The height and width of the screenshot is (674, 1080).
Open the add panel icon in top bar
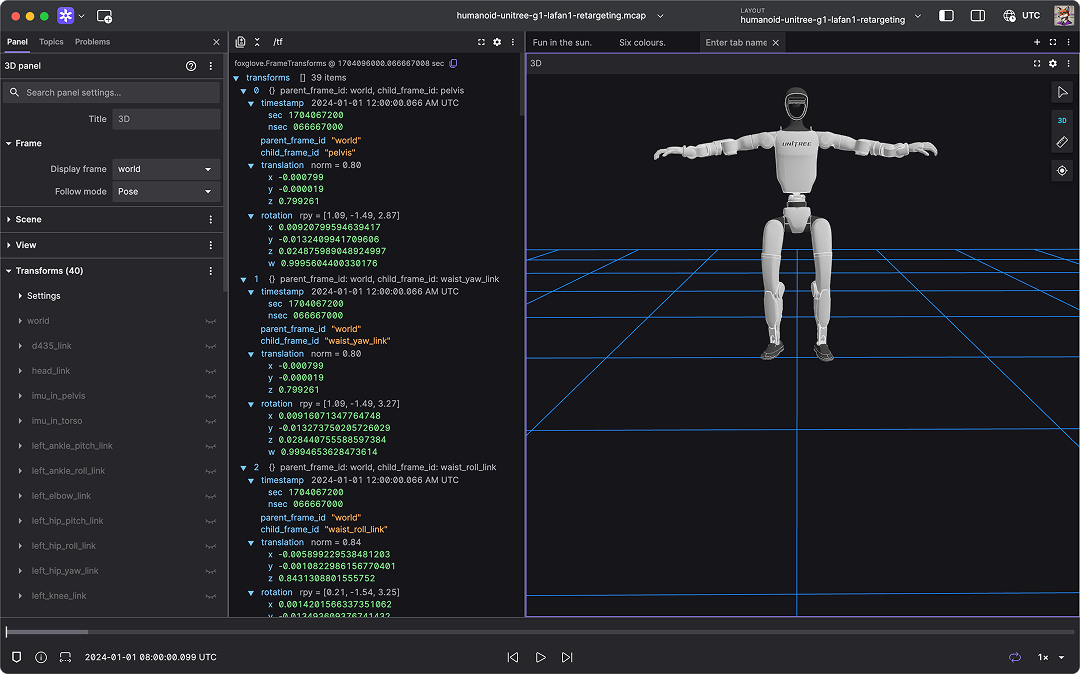coord(105,16)
